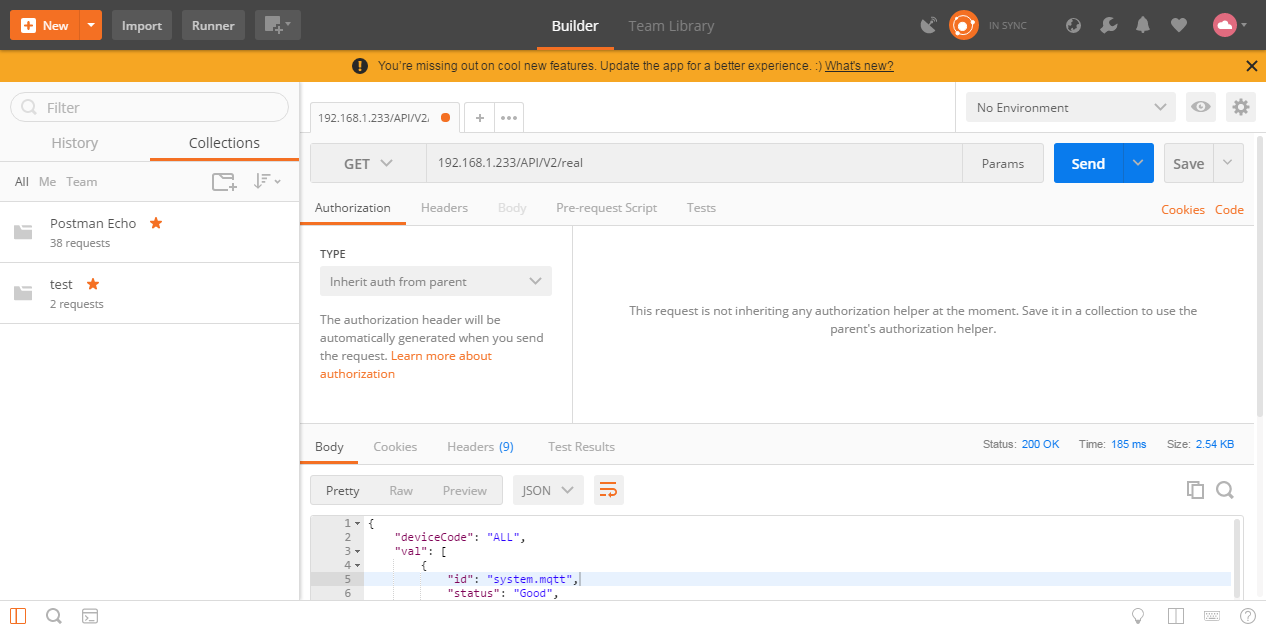The height and width of the screenshot is (631, 1266).
Task: Open the collections sort dropdown
Action: coord(267,182)
